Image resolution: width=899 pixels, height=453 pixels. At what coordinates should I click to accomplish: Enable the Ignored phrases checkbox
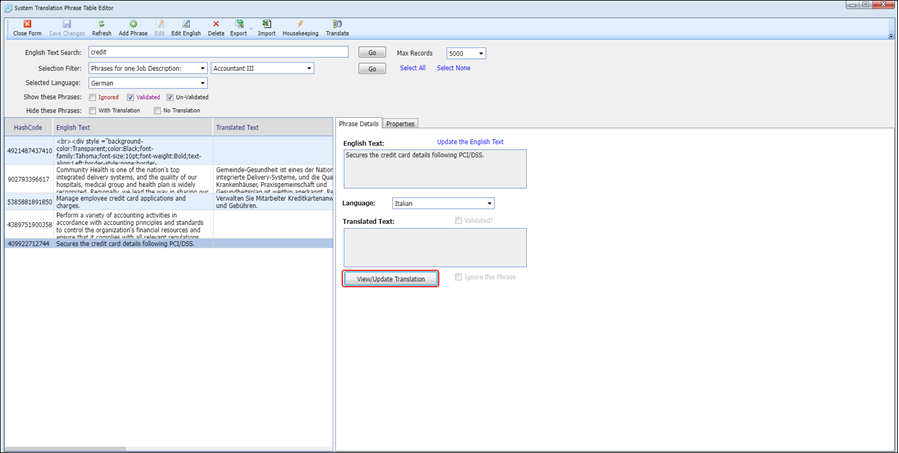pos(92,97)
